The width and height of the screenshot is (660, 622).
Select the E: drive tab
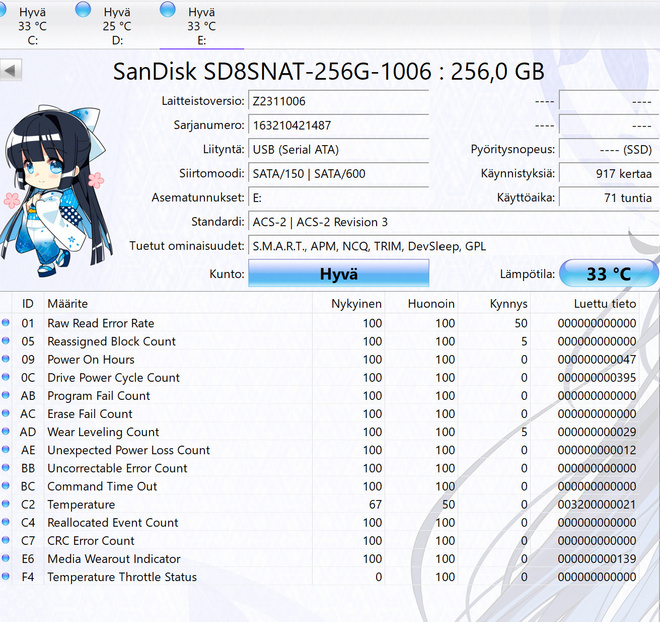coord(202,24)
